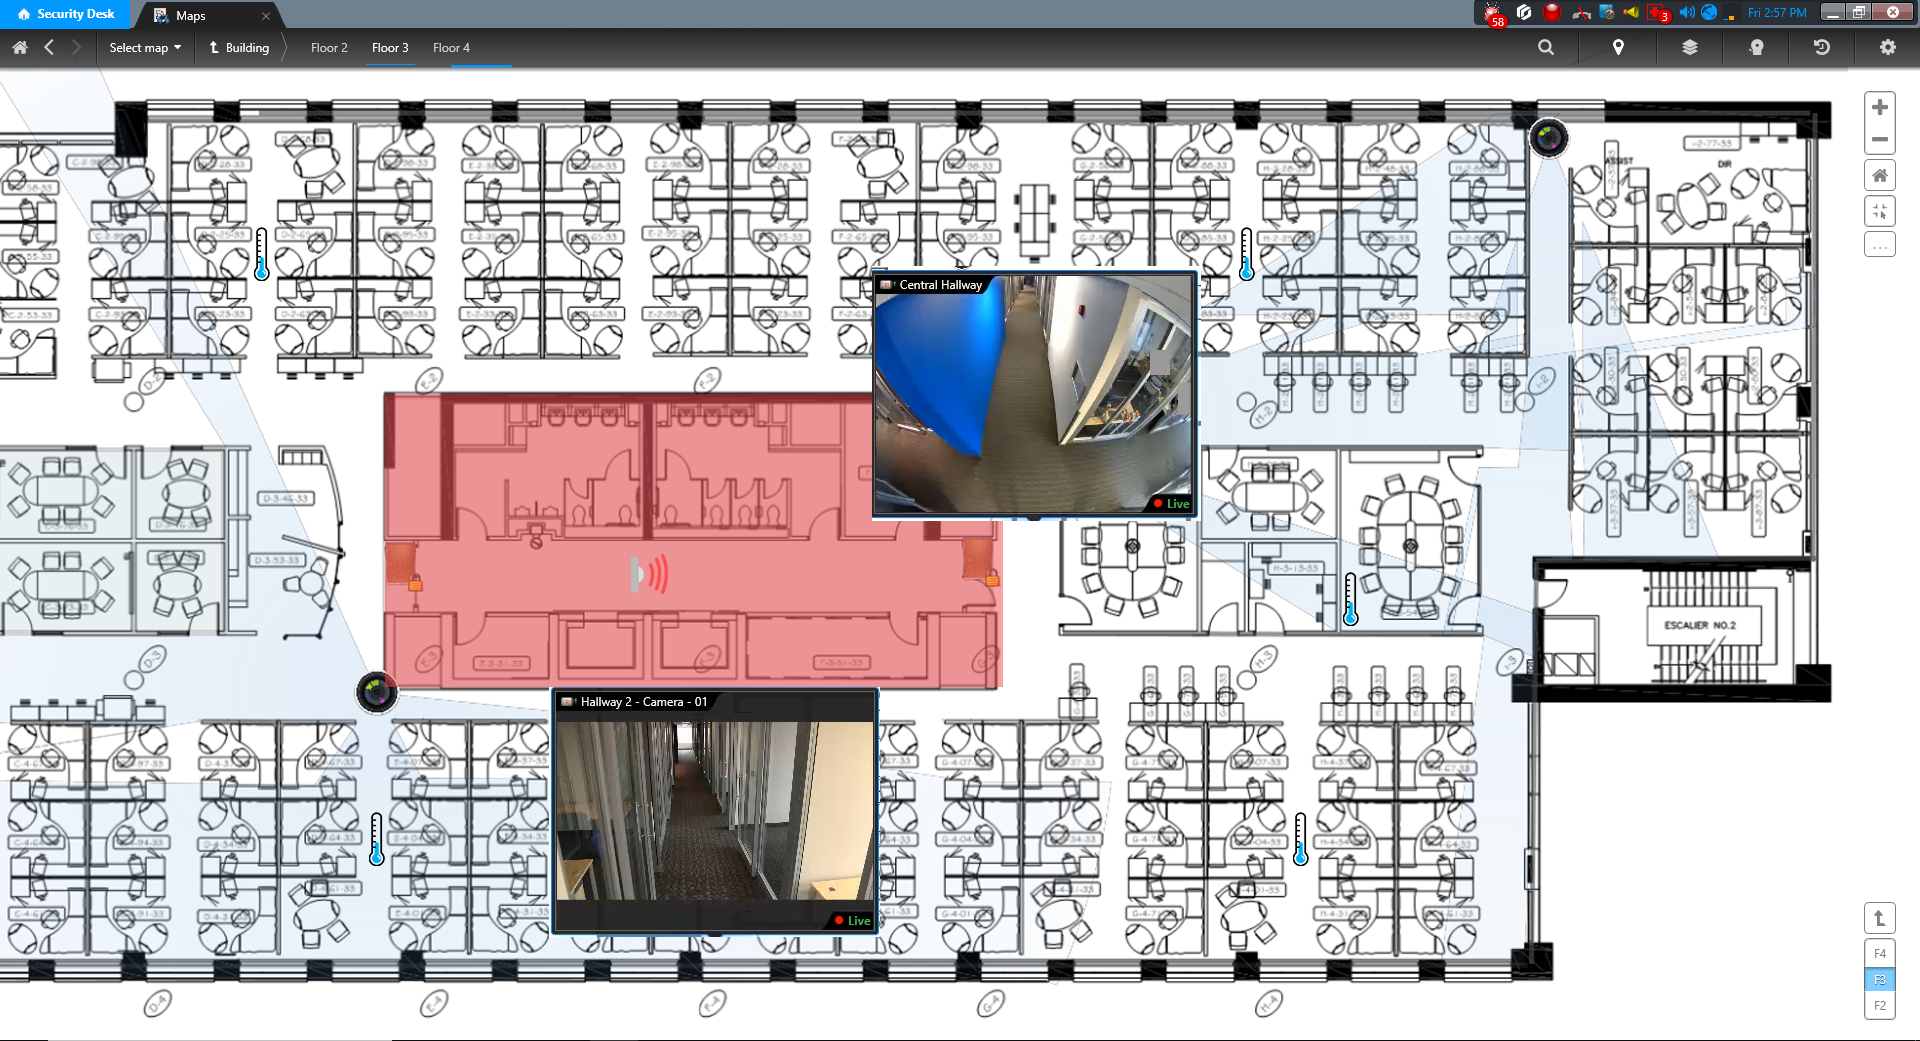Switch to Floor 2 map
The width and height of the screenshot is (1920, 1041).
click(329, 47)
